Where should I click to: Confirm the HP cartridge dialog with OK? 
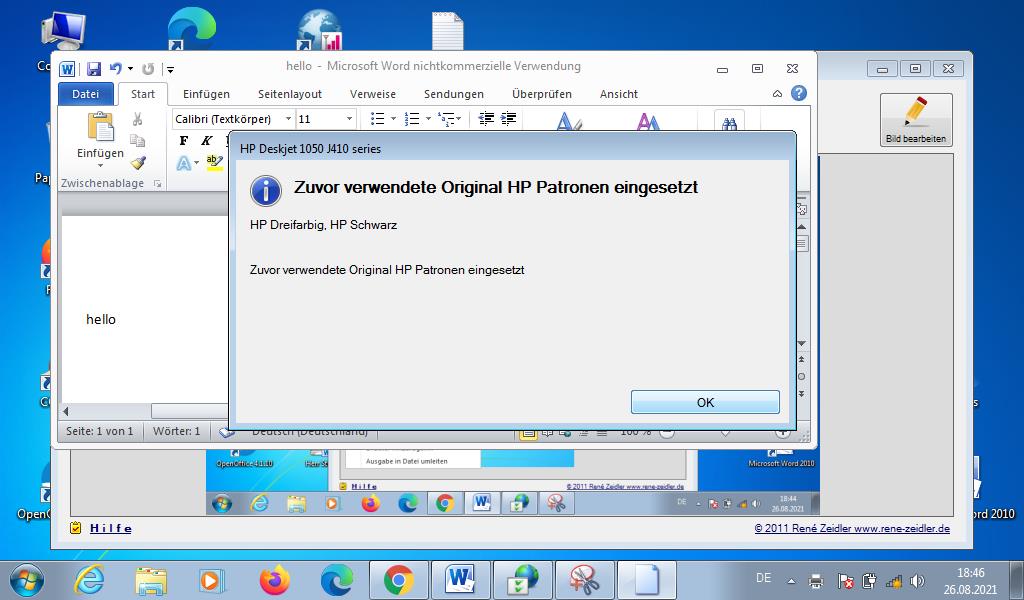[x=705, y=402]
